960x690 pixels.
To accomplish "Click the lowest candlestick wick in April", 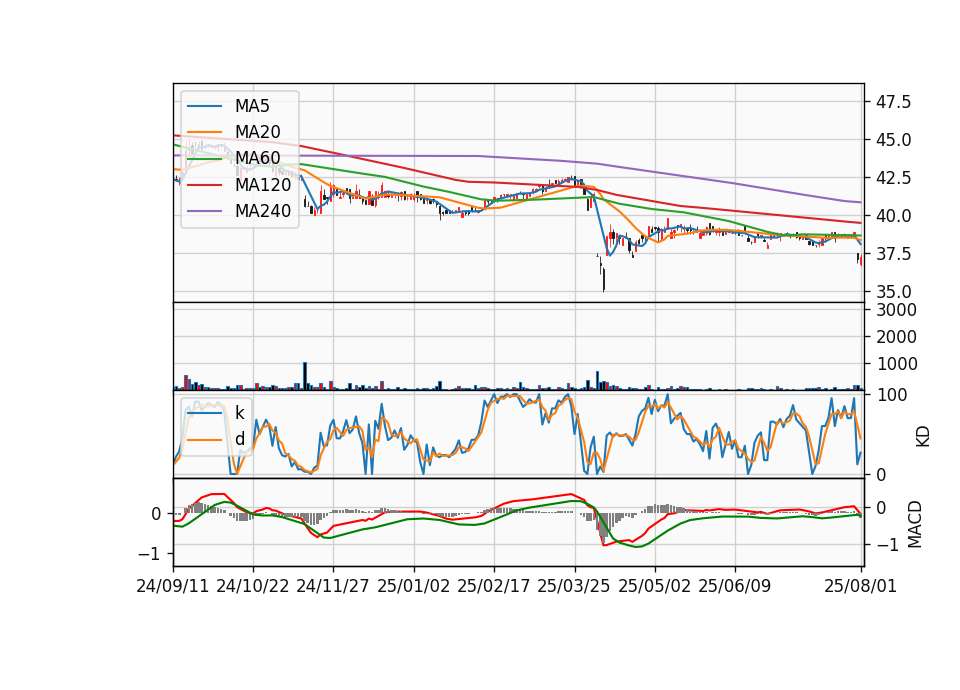I will coord(604,279).
